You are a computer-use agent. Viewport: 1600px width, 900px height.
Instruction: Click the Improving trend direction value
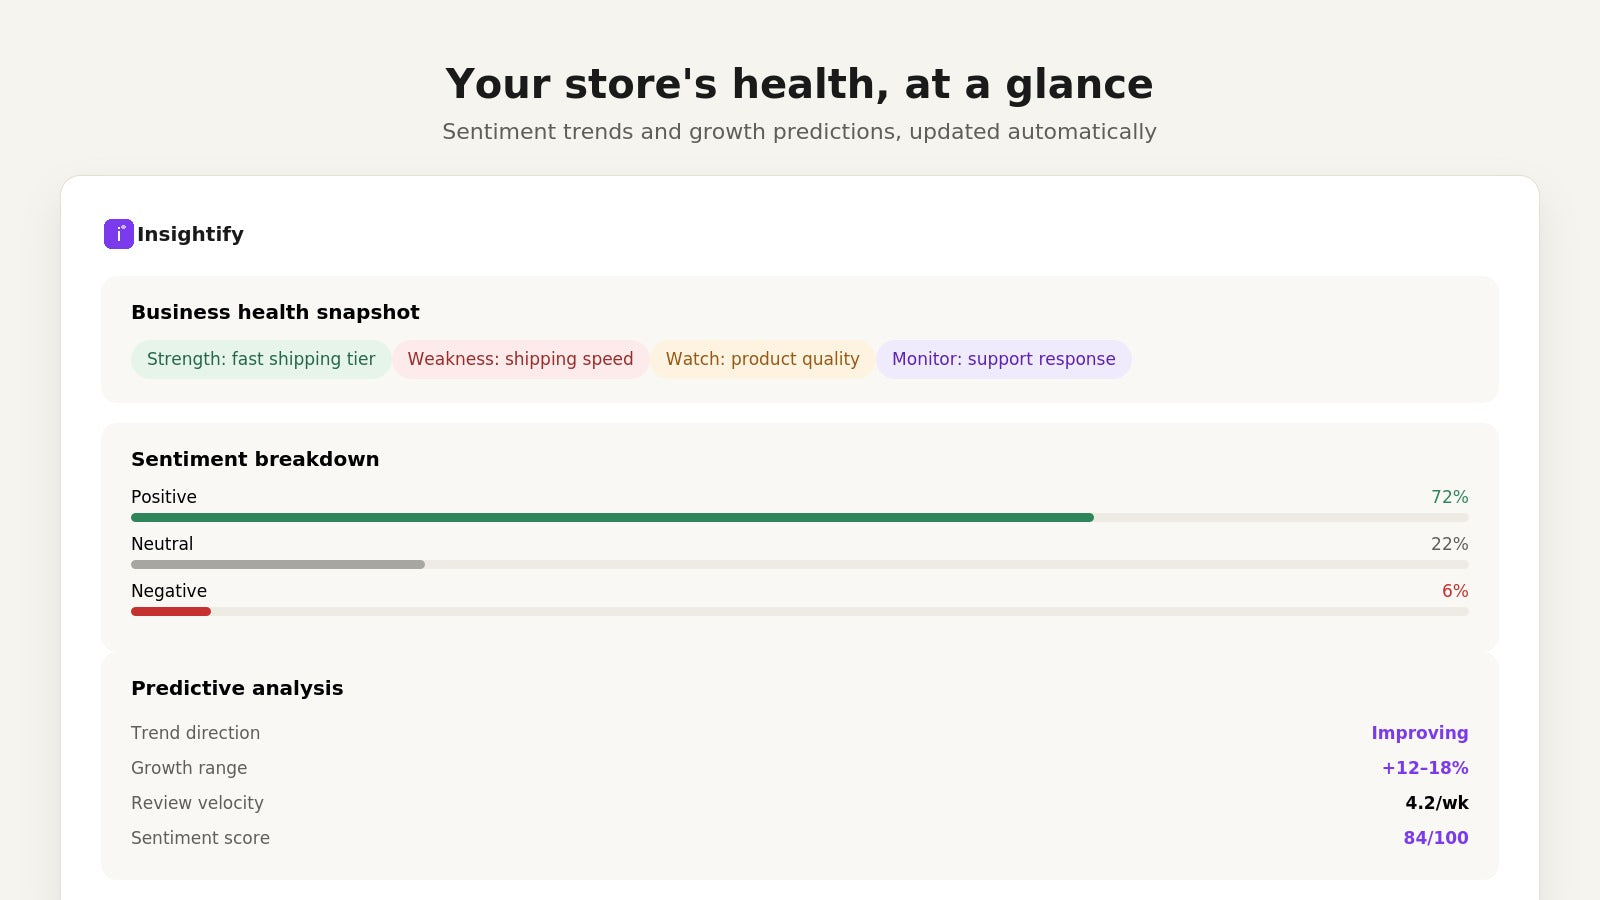1420,733
